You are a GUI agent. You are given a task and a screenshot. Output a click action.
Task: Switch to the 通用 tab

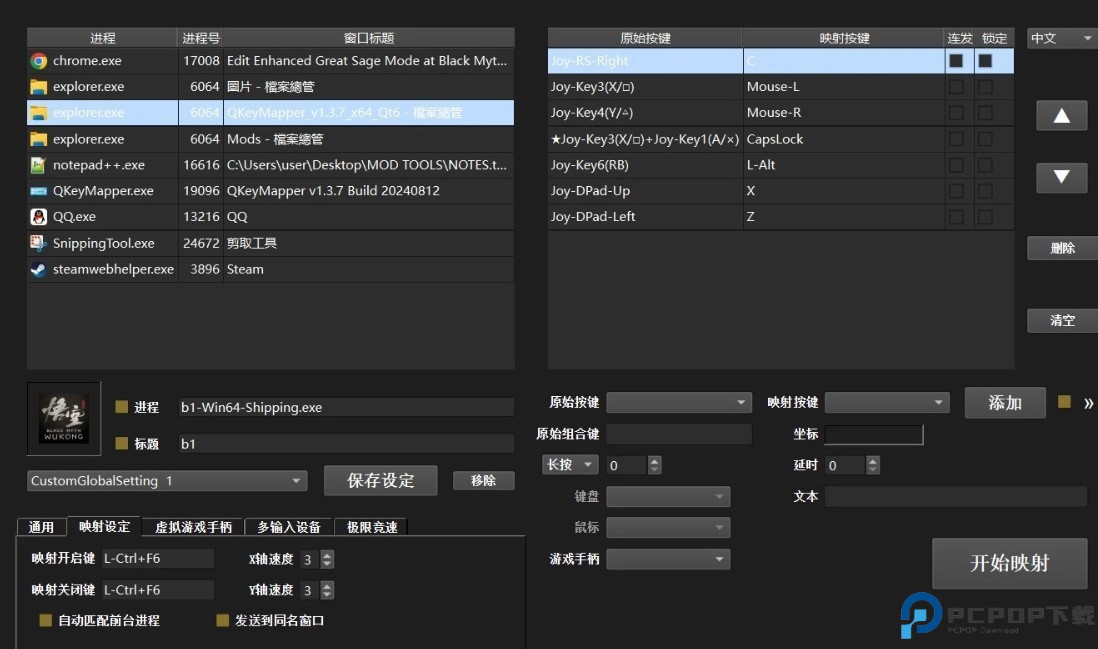point(41,527)
